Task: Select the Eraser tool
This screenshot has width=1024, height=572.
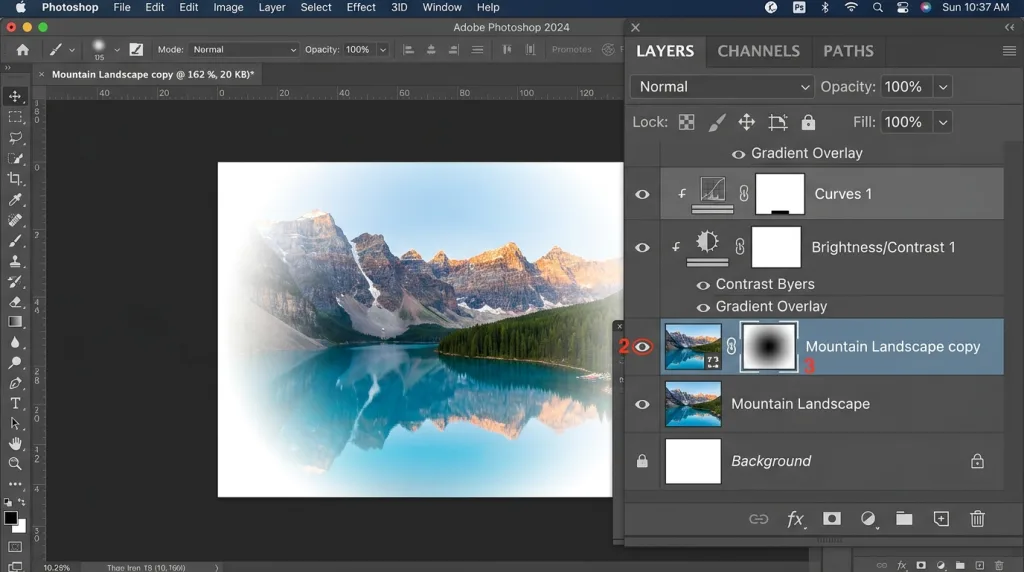Action: 15,302
